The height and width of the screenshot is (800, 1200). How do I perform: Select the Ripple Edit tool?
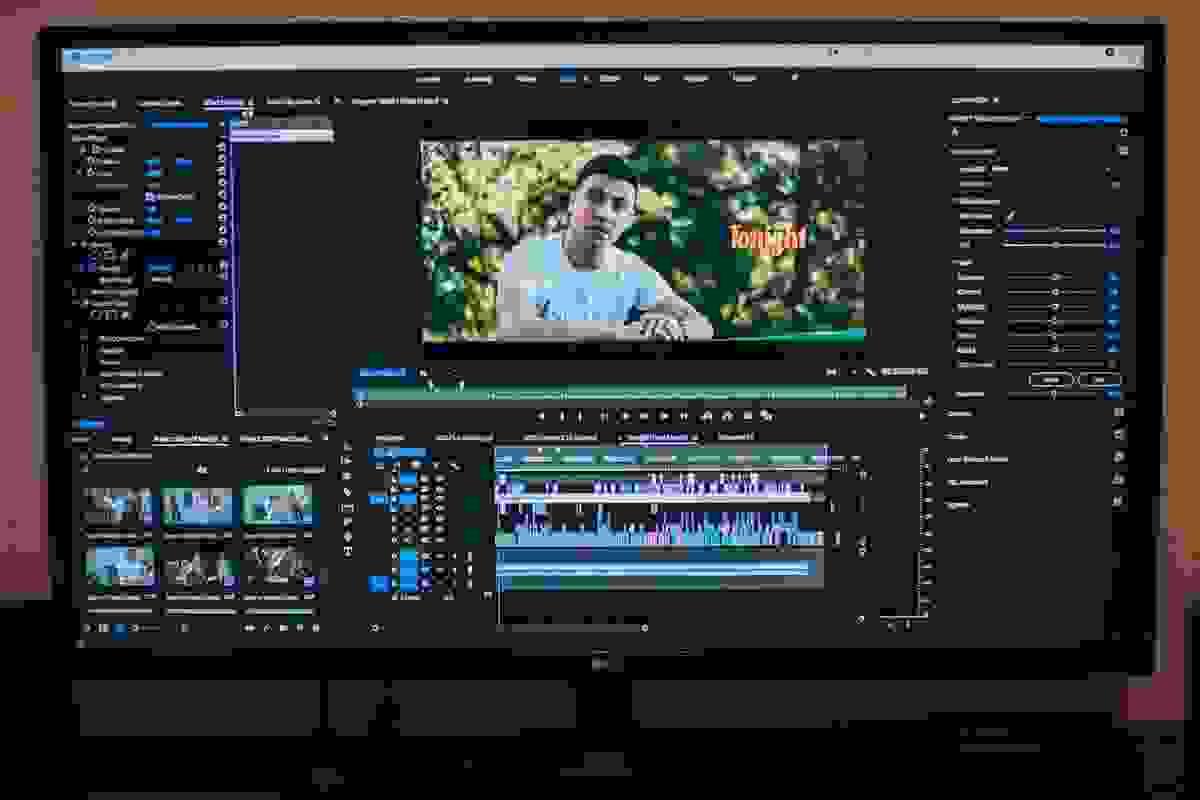coord(348,476)
